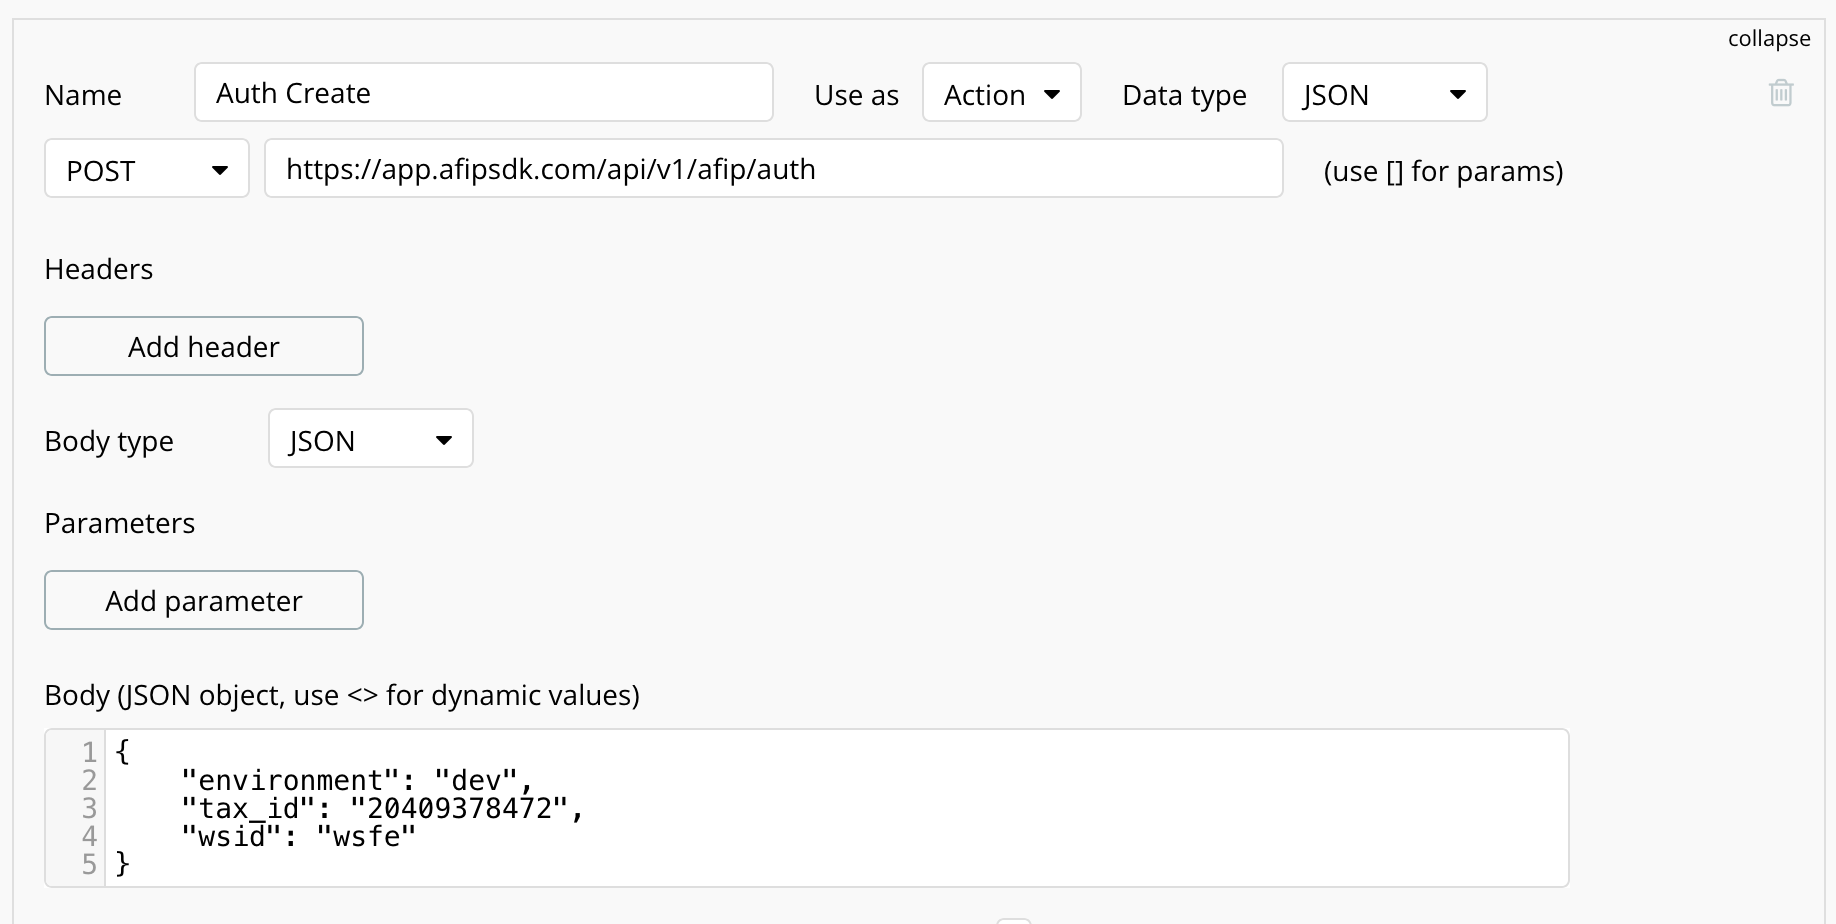Expand the Body type JSON dropdown

click(x=370, y=439)
